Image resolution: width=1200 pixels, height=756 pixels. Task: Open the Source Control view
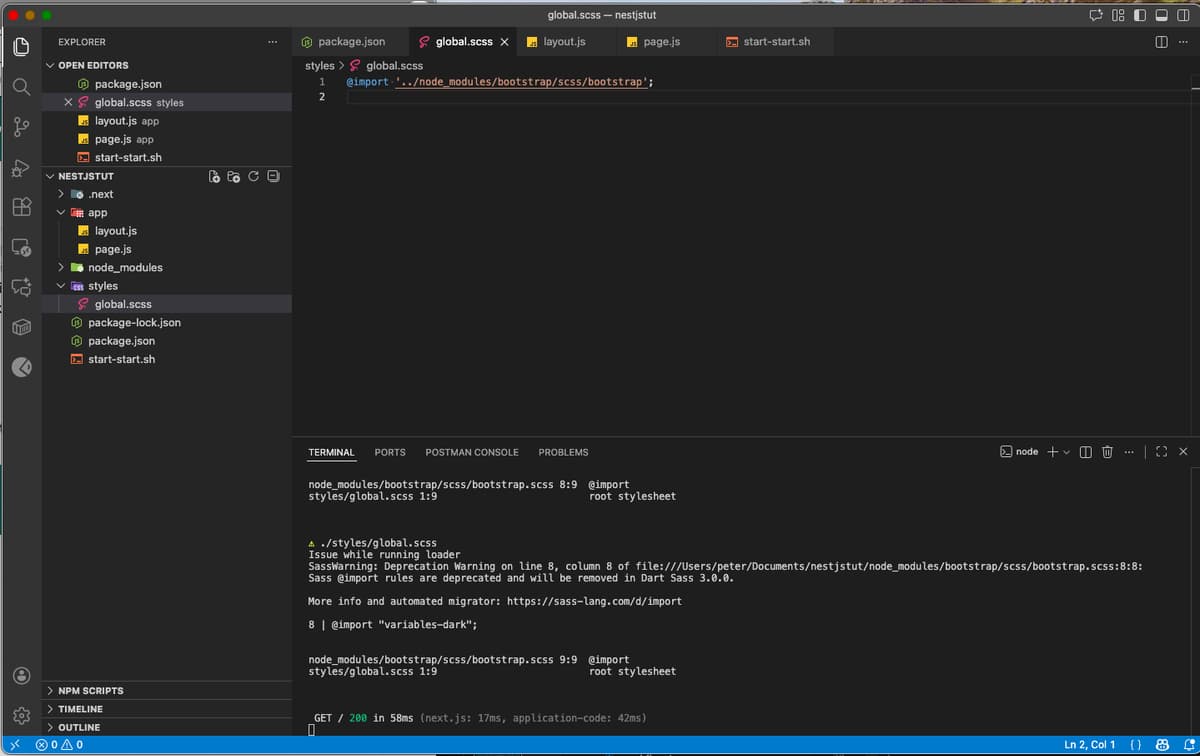pos(21,127)
